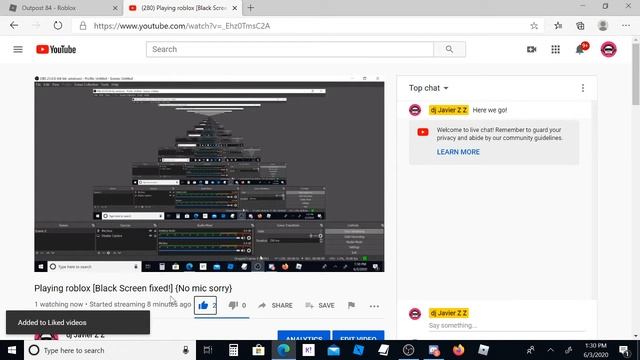
Task: Open the EDIT VIDEO button
Action: 358,335
